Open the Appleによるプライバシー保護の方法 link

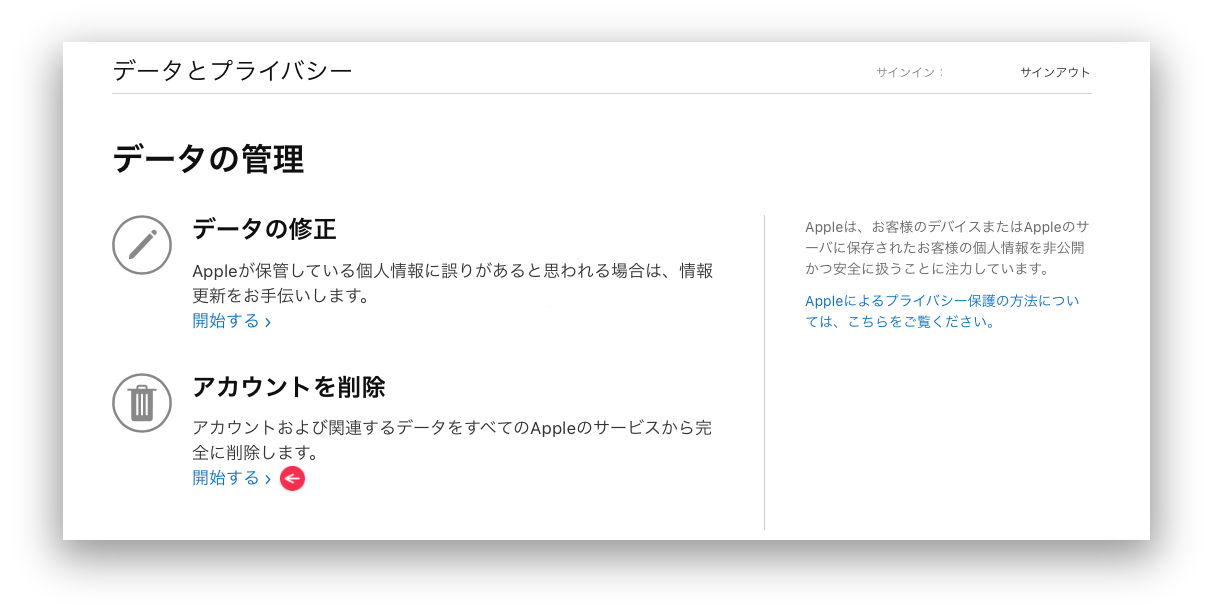tap(942, 311)
